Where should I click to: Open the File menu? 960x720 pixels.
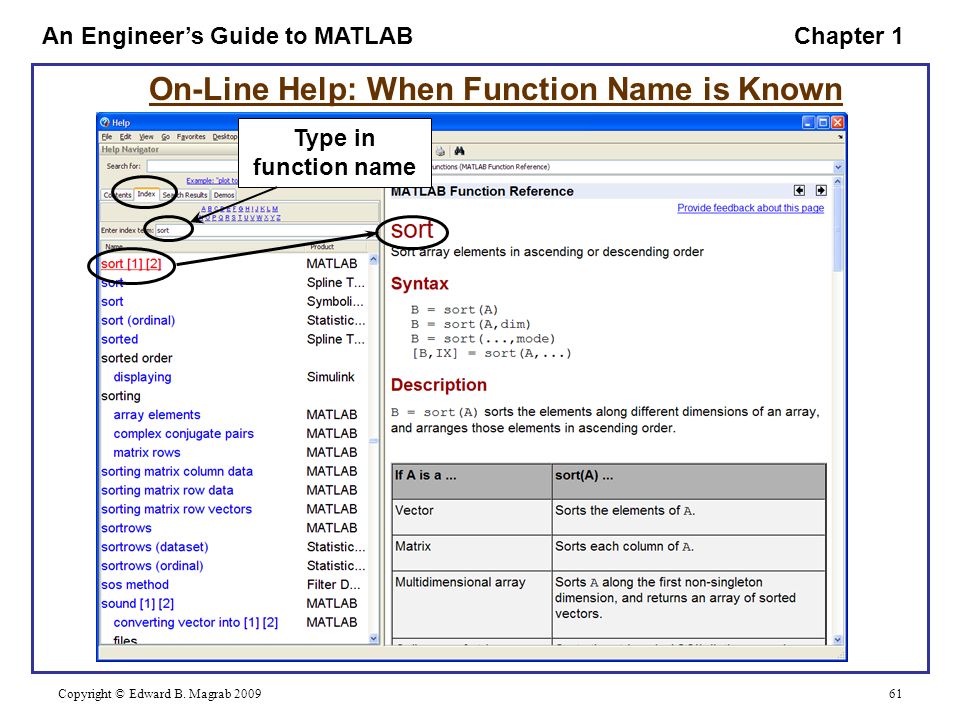[x=107, y=137]
